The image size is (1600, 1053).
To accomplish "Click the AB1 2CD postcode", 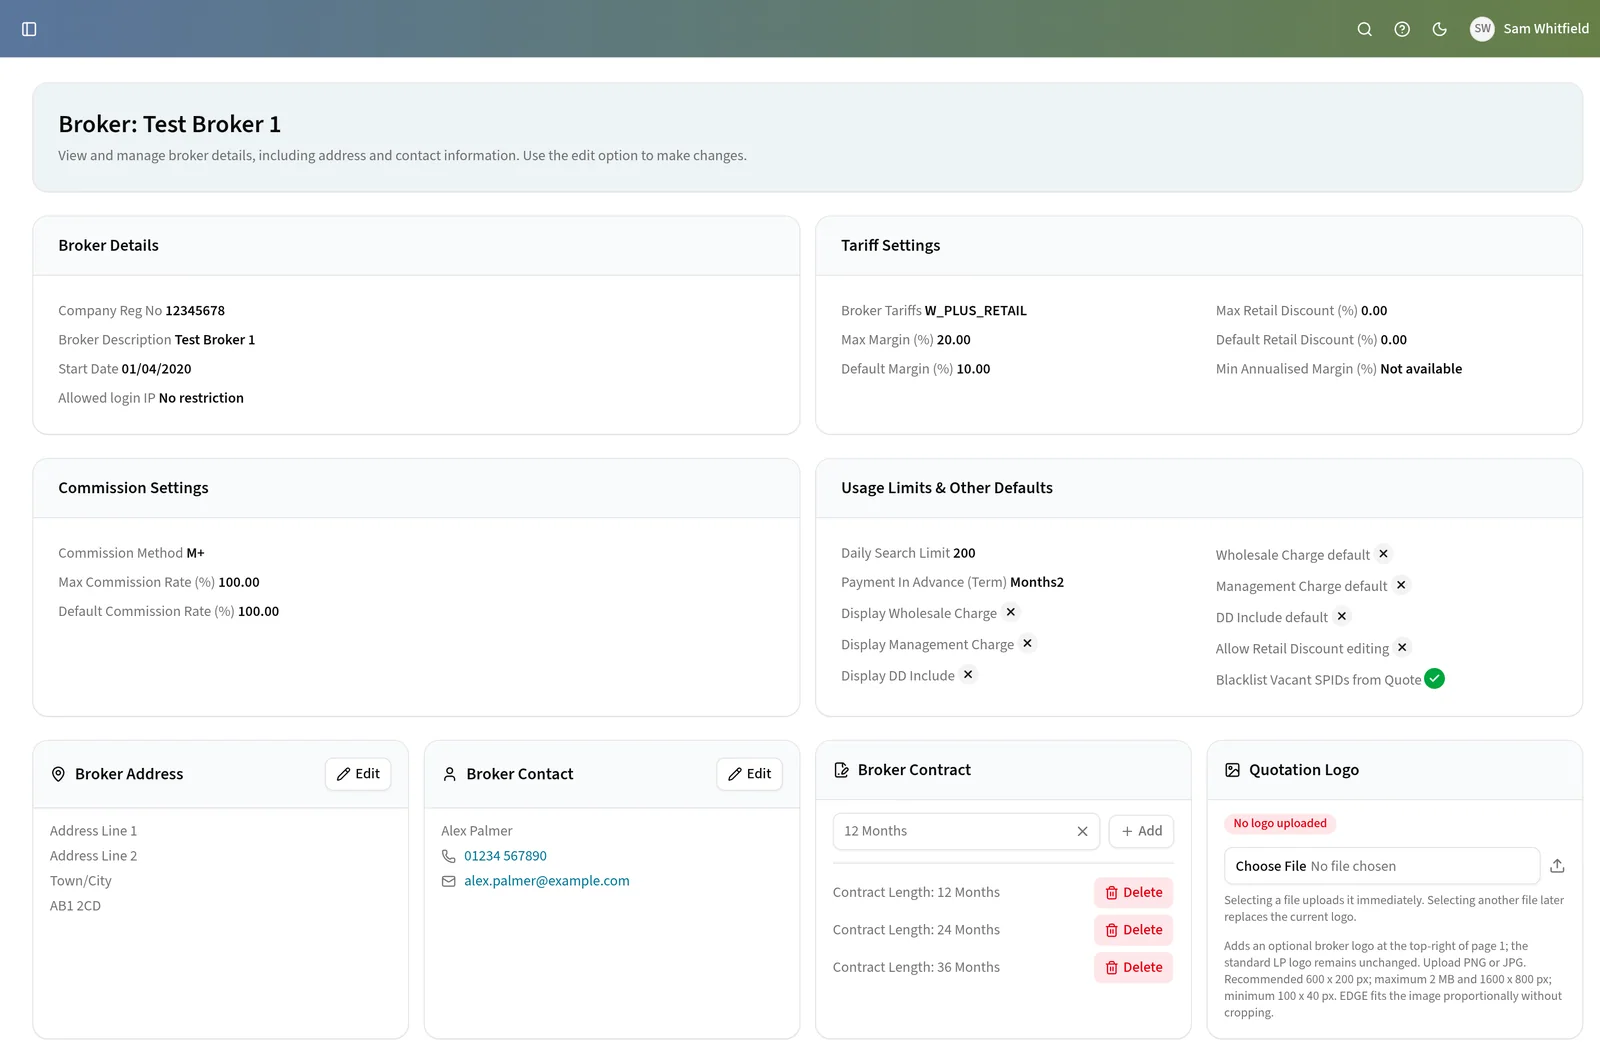I will (x=75, y=906).
